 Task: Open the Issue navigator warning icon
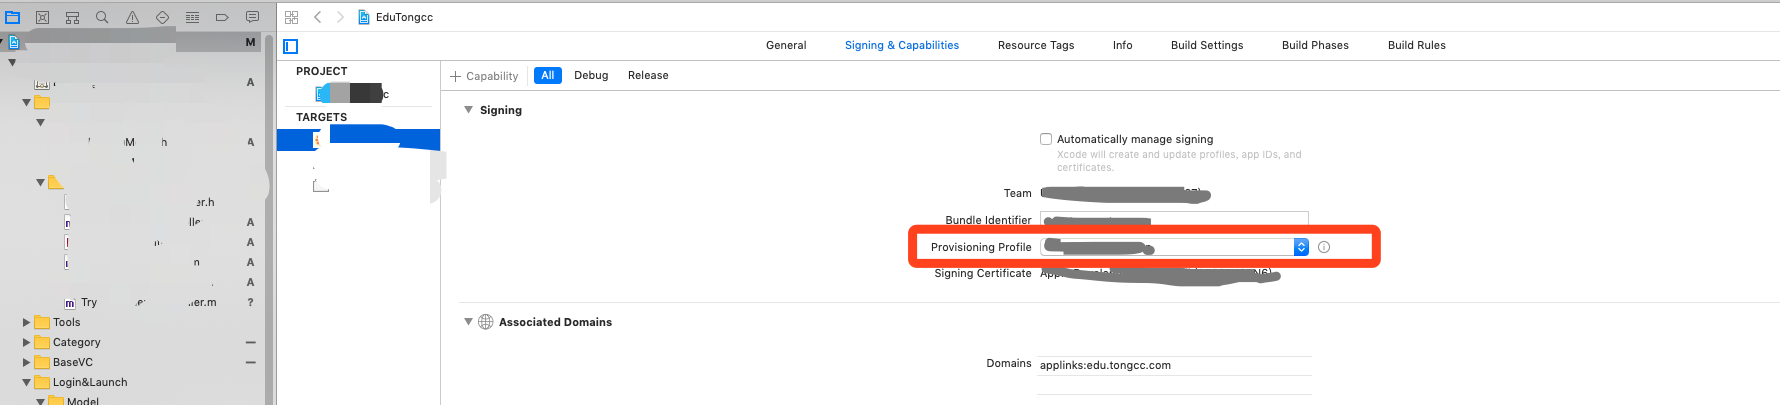pyautogui.click(x=132, y=17)
